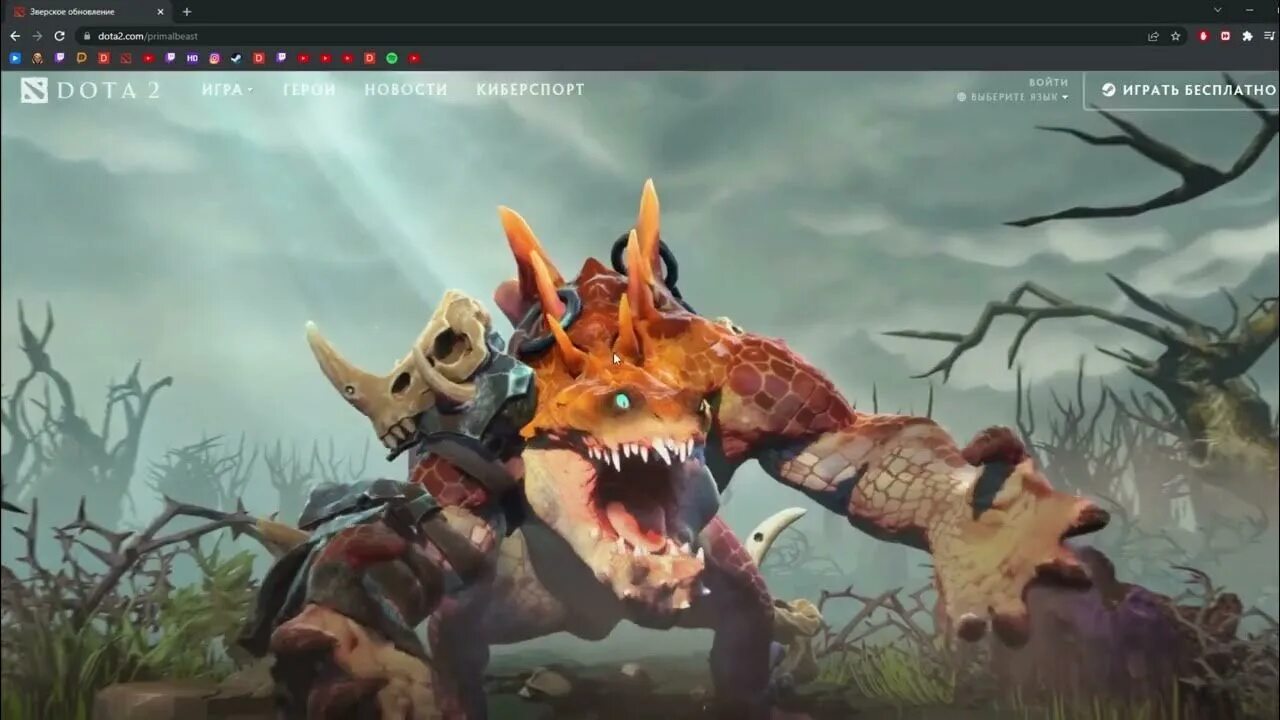The width and height of the screenshot is (1280, 720).
Task: View site info via the lock icon
Action: point(87,36)
